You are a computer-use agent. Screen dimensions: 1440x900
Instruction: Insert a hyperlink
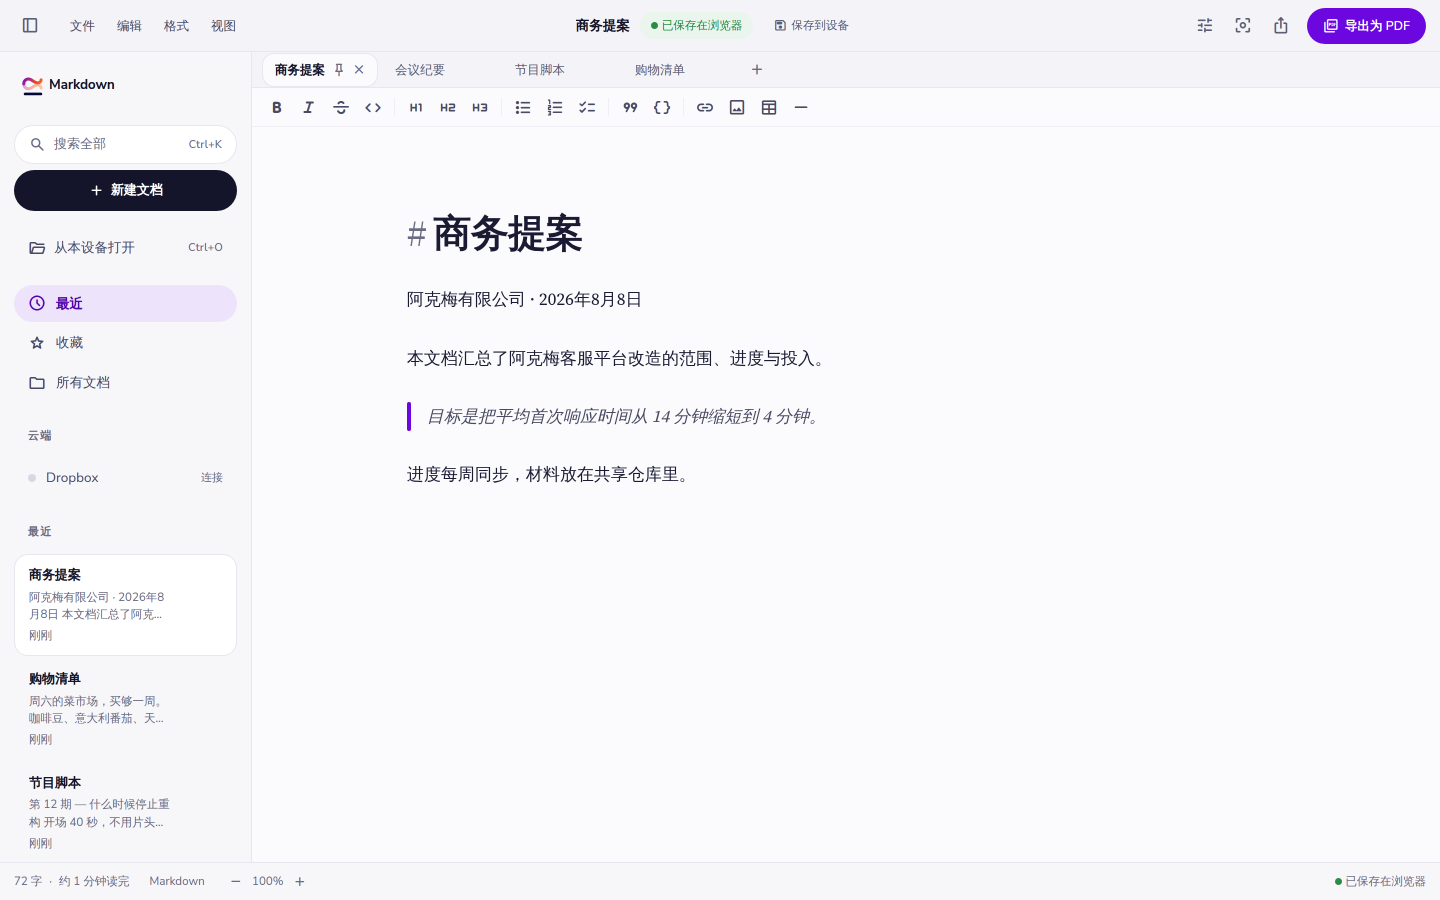coord(705,108)
